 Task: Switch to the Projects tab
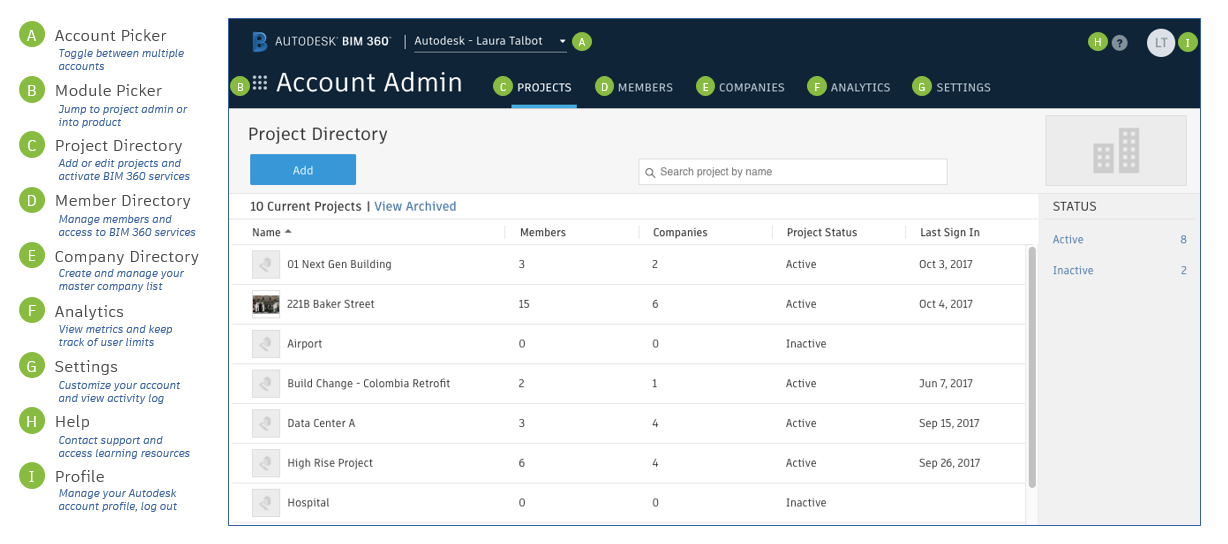pyautogui.click(x=544, y=87)
